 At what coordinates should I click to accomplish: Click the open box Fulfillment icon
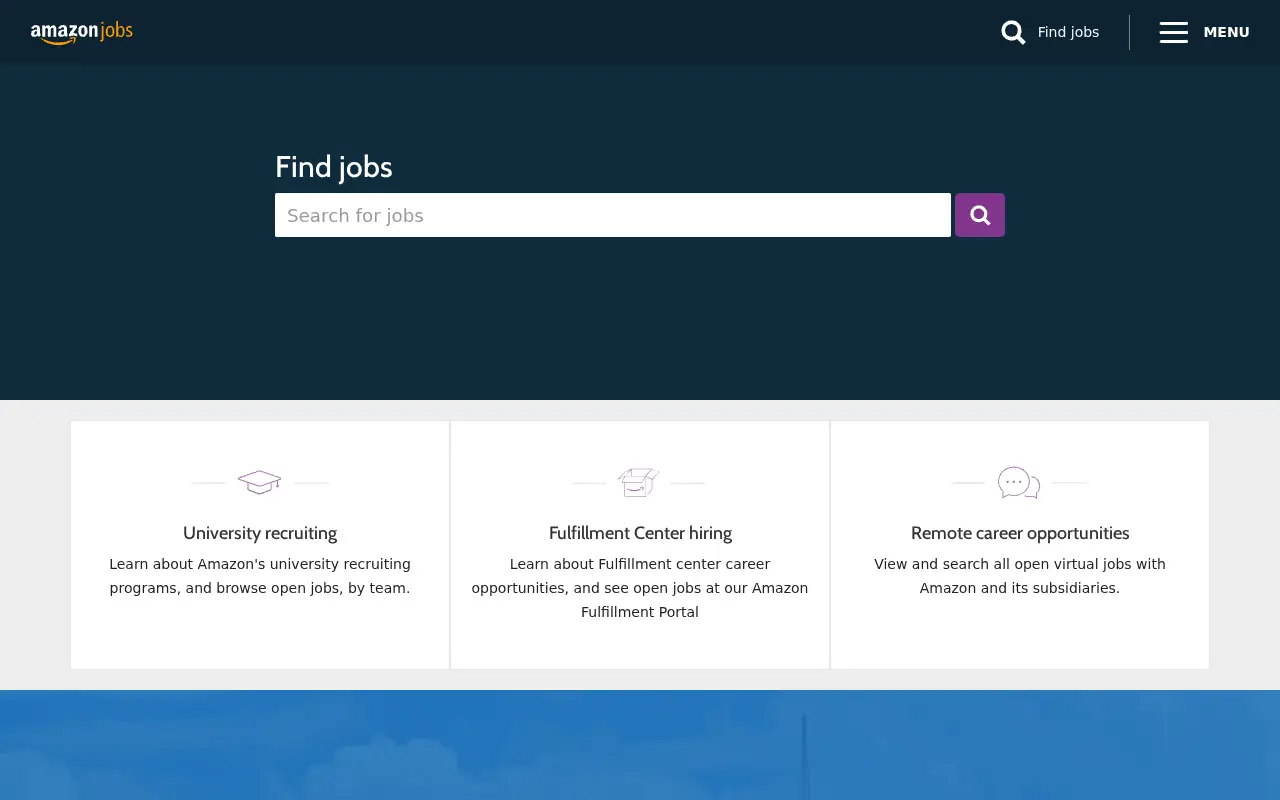pyautogui.click(x=638, y=482)
